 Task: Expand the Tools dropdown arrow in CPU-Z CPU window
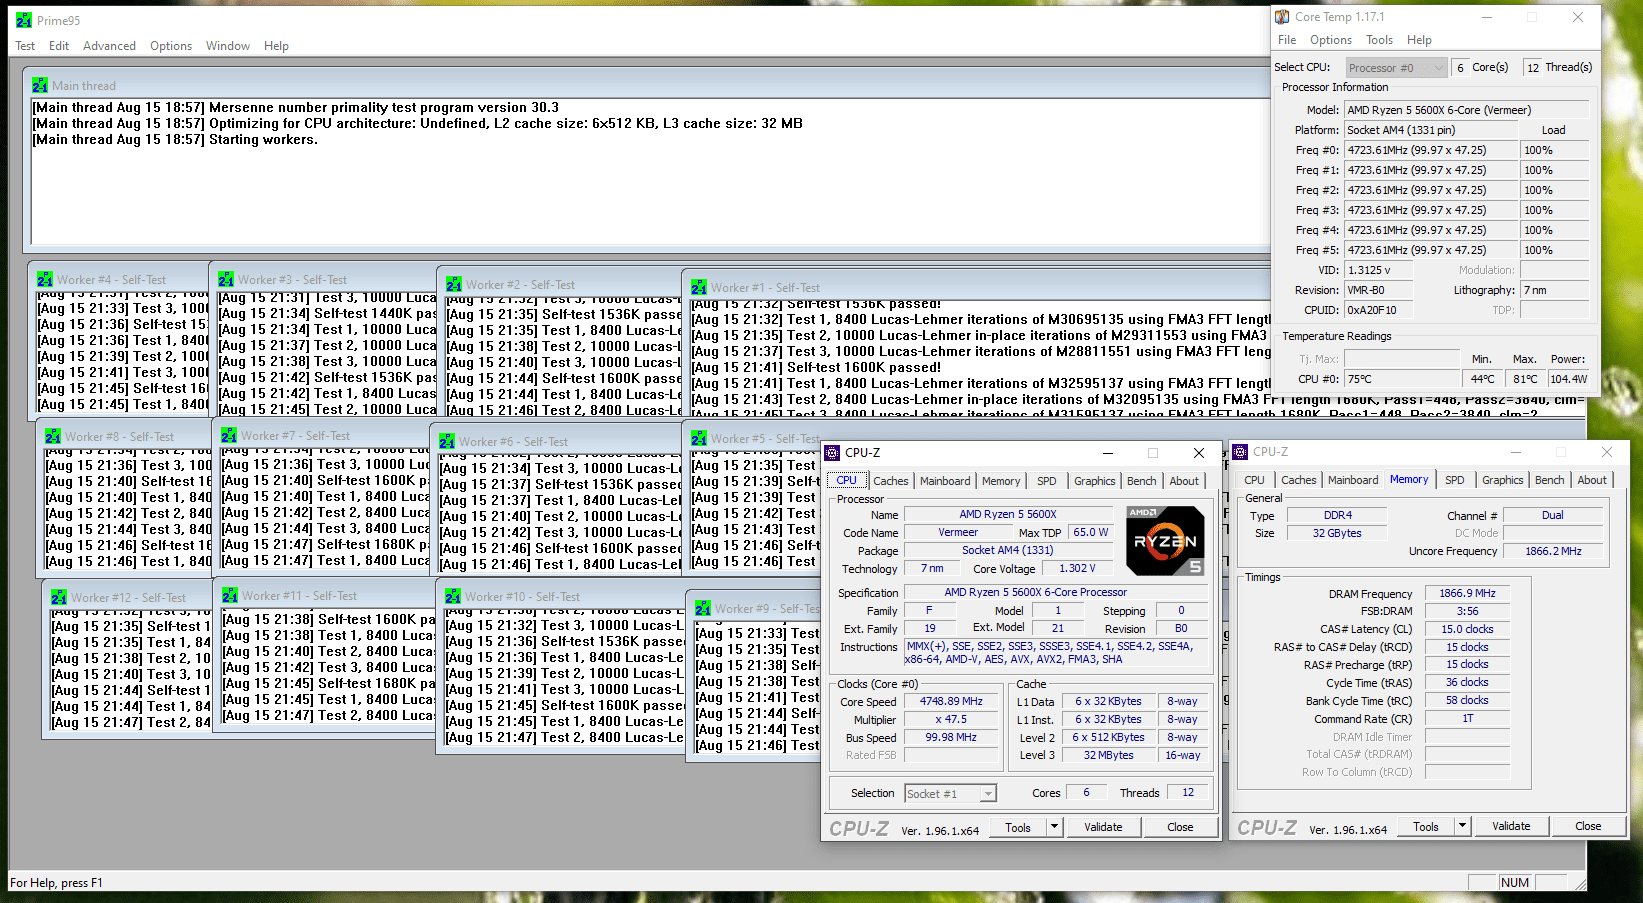click(1054, 827)
